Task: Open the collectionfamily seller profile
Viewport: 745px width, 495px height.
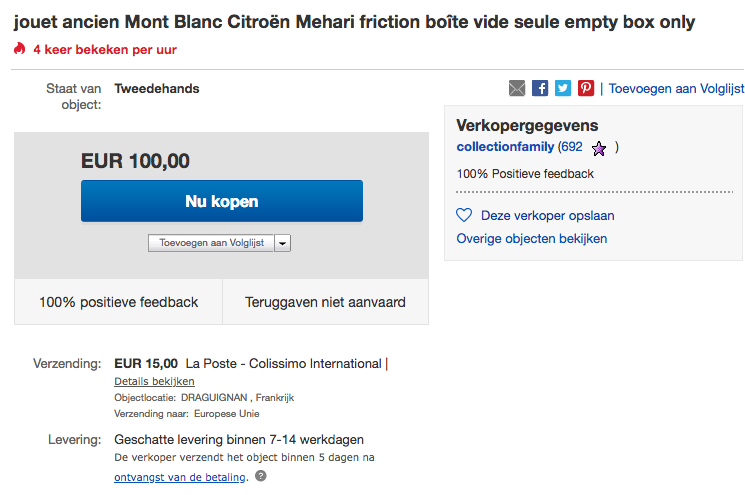Action: click(505, 147)
